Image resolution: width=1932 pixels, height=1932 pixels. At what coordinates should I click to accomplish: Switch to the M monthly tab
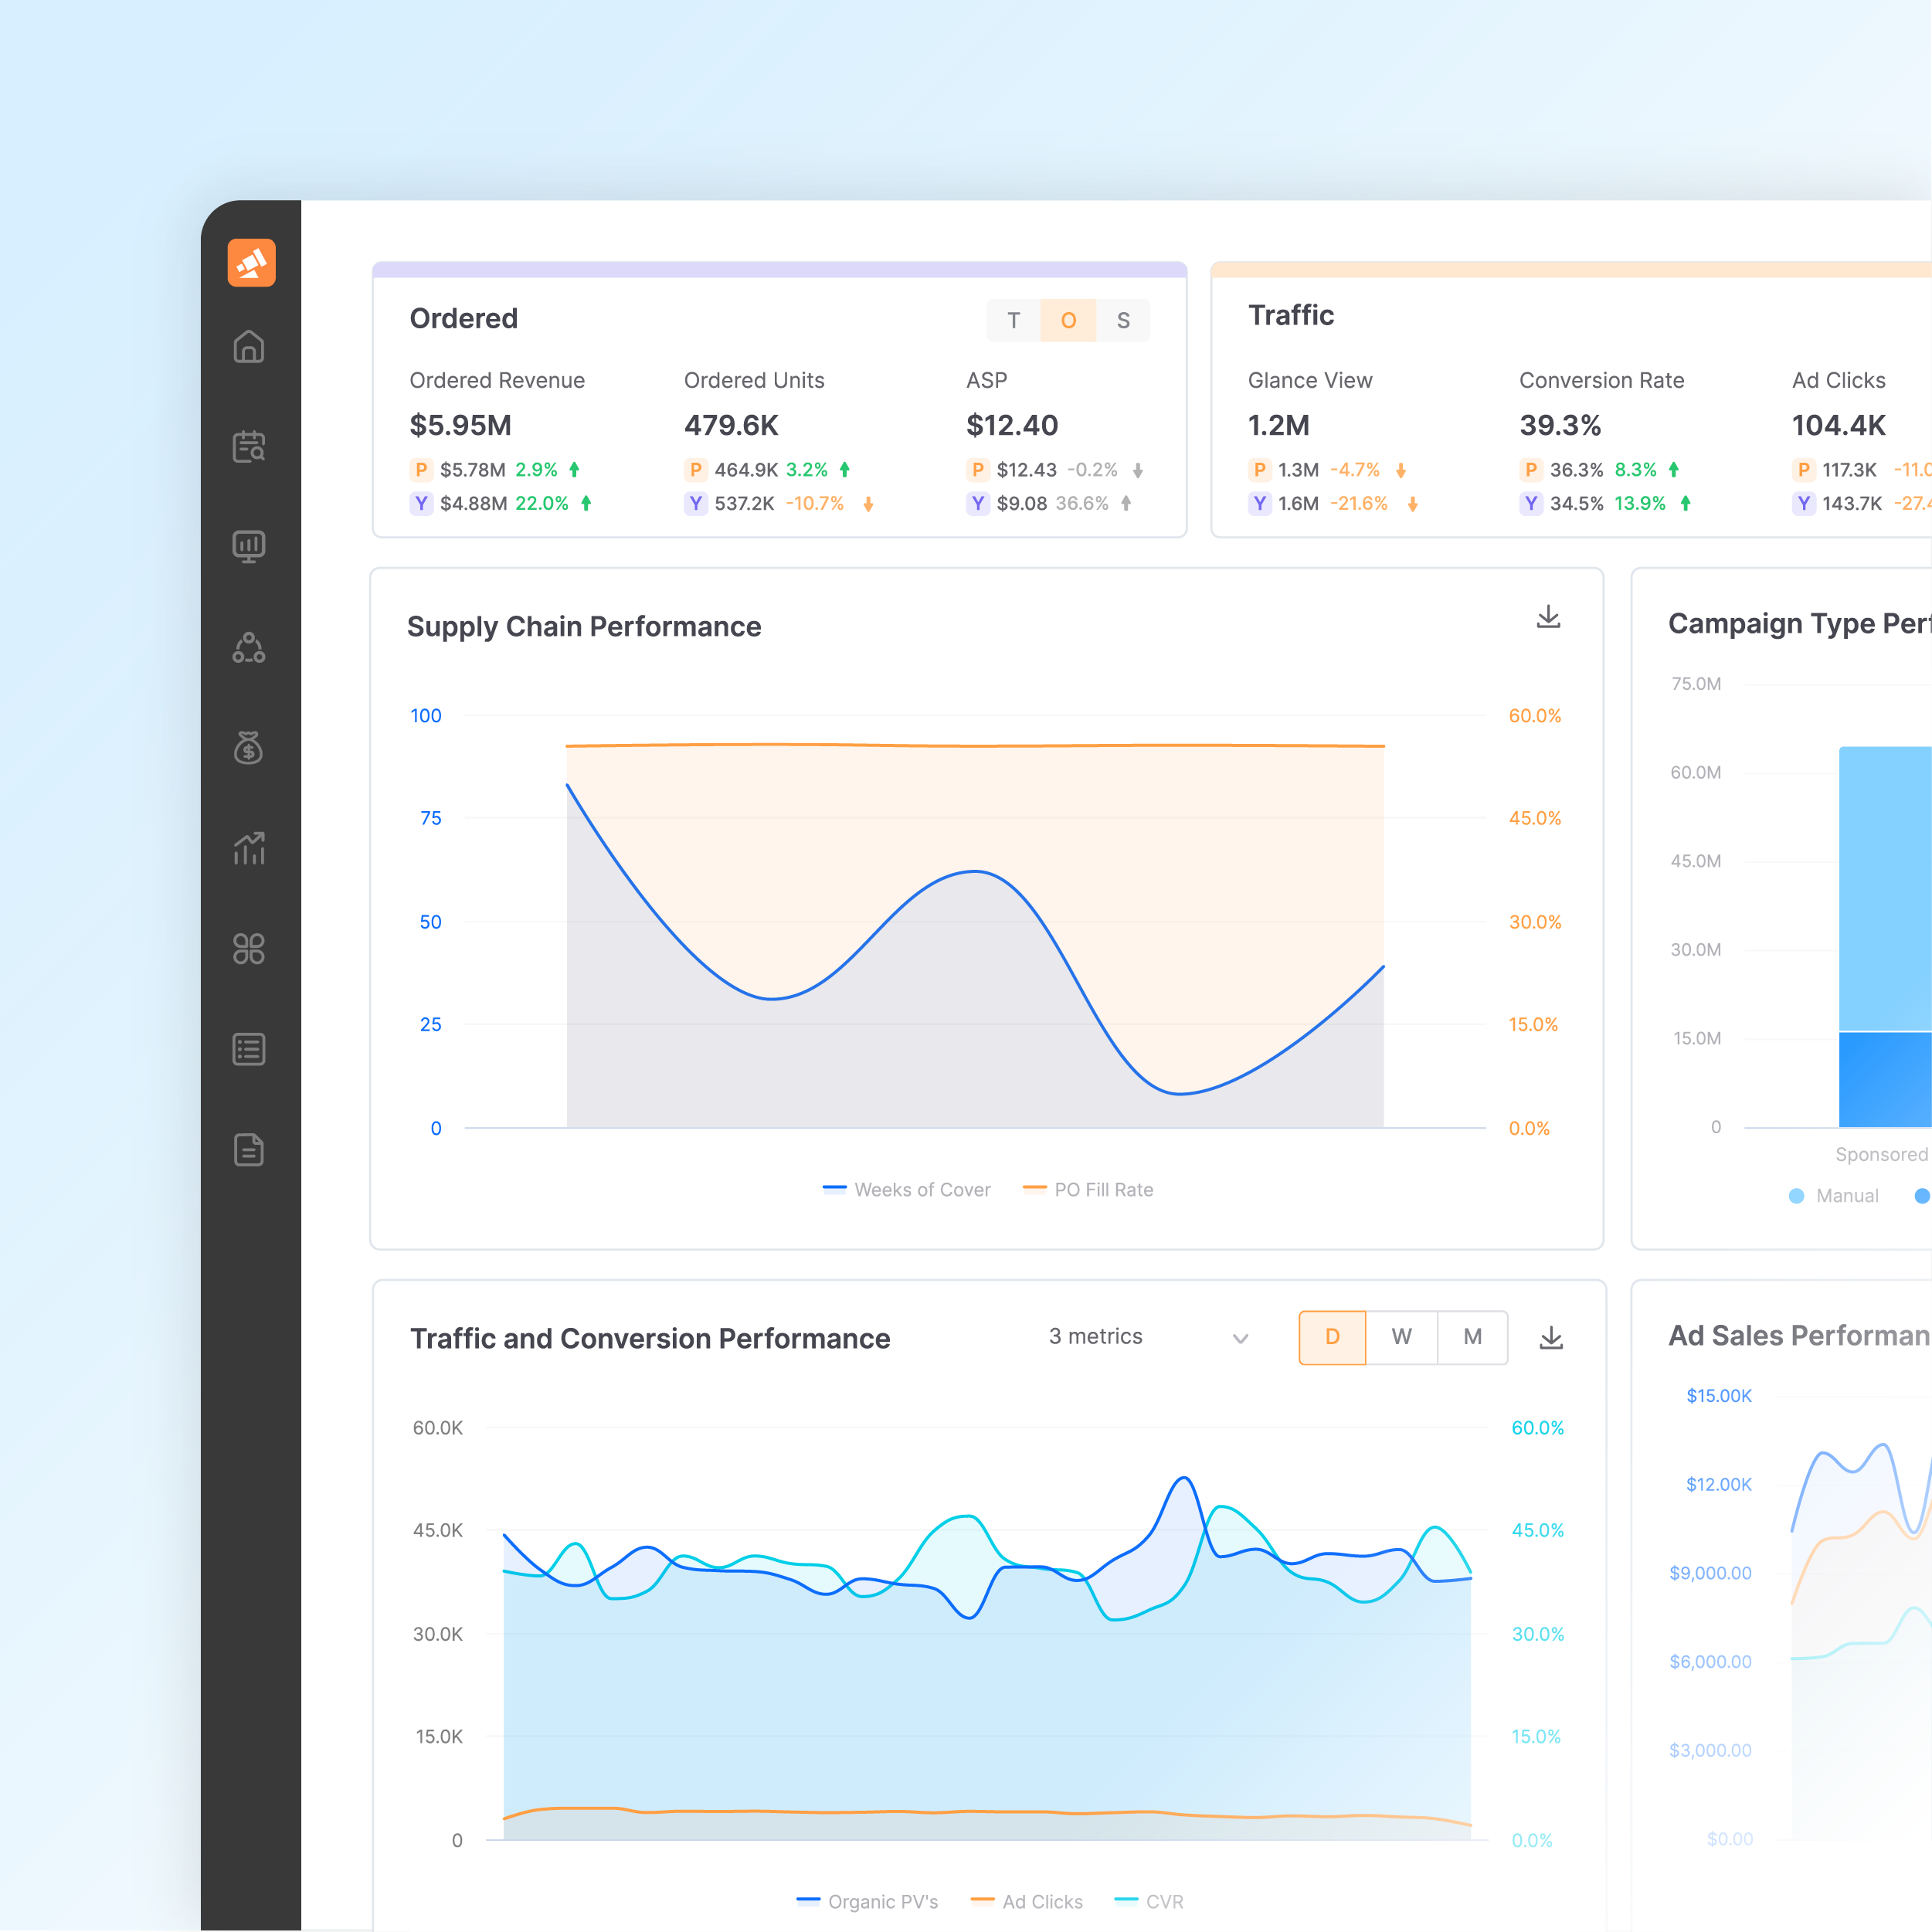pos(1472,1337)
